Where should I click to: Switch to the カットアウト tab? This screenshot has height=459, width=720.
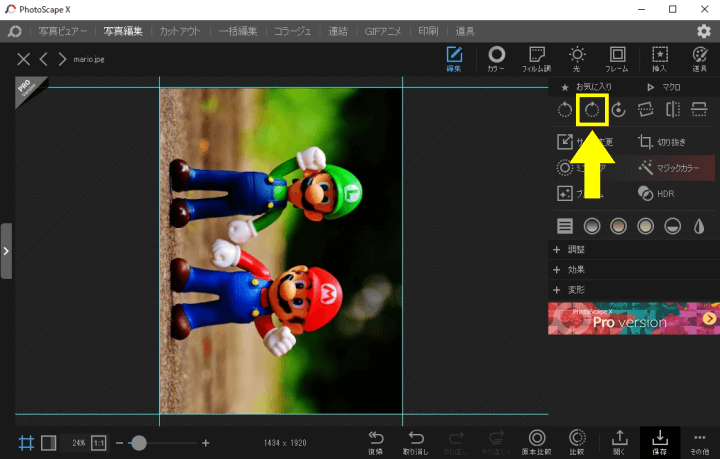[x=180, y=31]
